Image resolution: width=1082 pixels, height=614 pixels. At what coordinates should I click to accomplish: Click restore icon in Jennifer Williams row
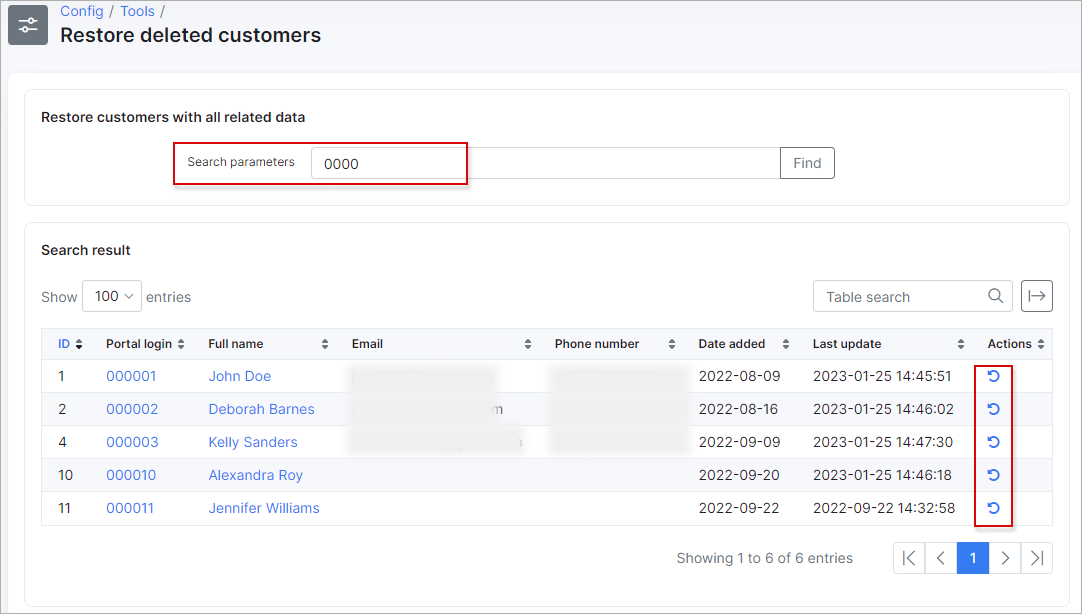pos(994,508)
